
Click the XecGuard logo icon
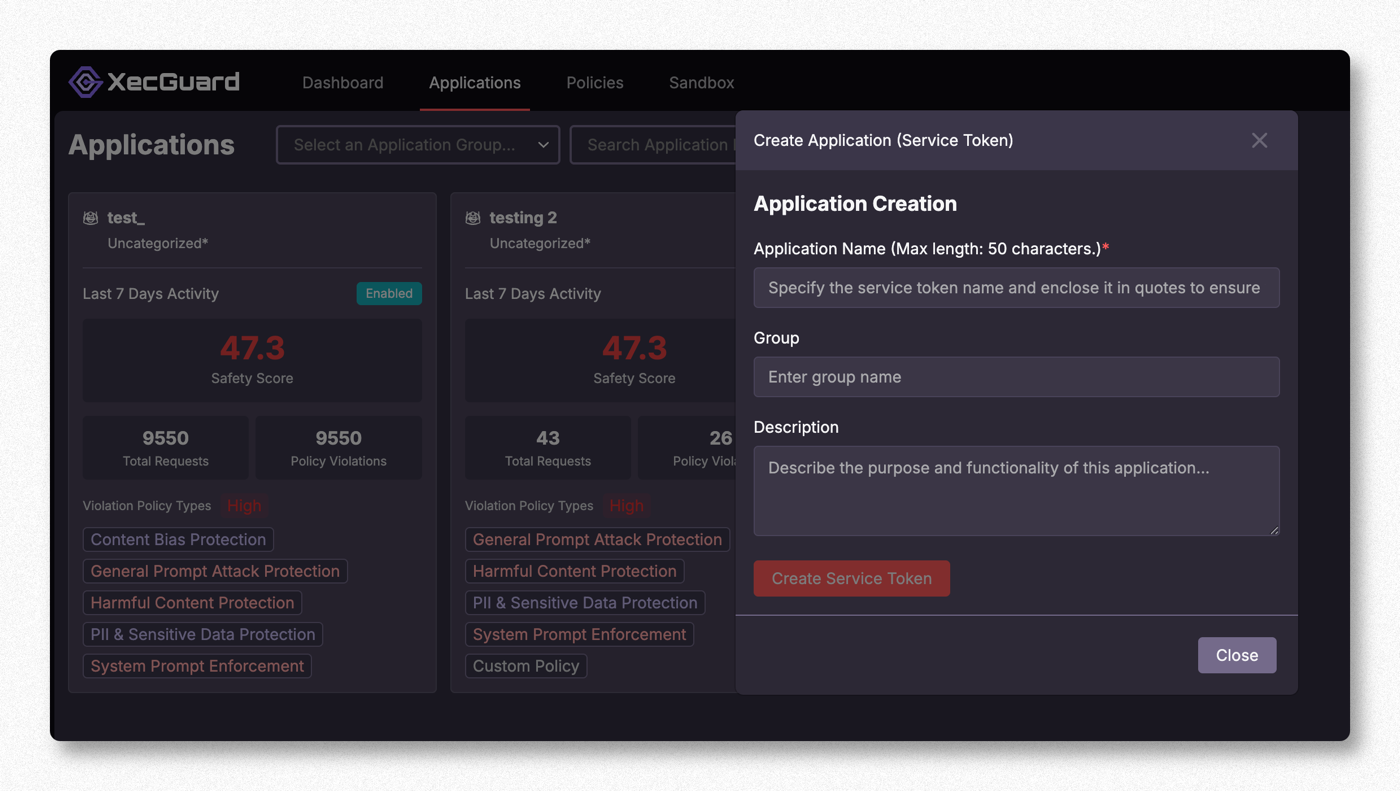(x=85, y=82)
